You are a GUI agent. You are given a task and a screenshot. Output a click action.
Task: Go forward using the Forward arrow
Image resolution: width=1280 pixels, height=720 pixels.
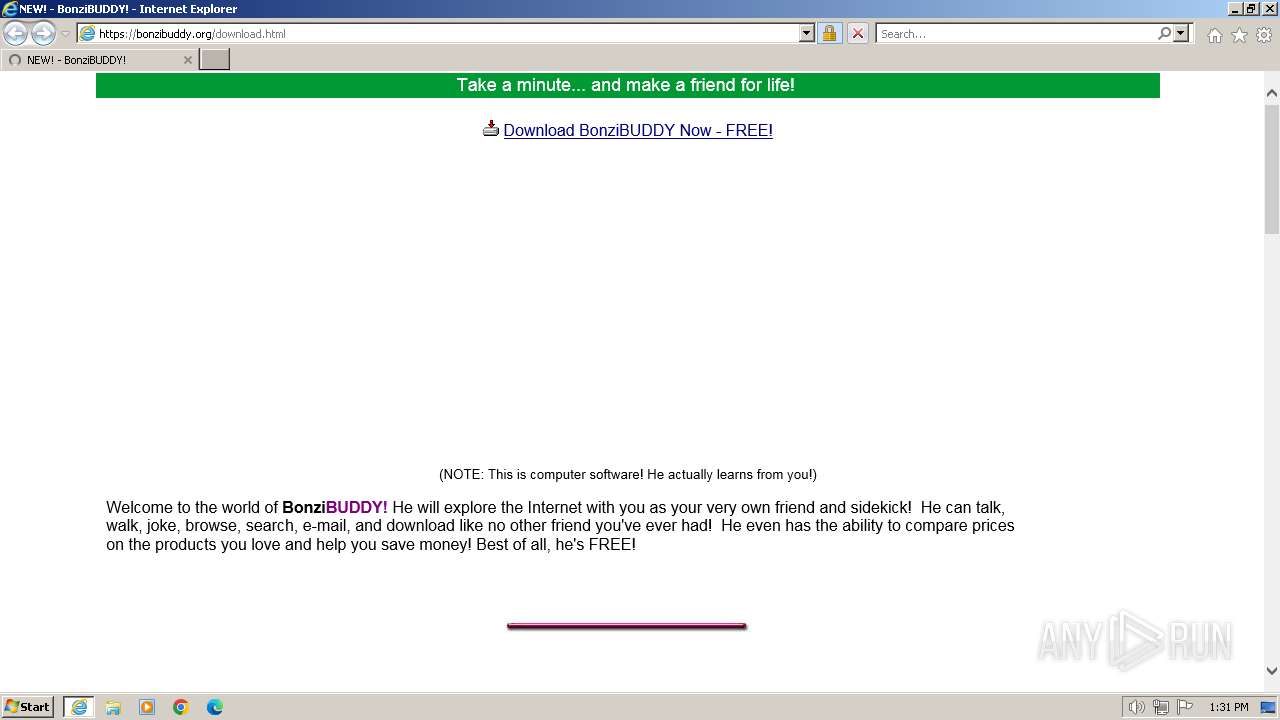(43, 33)
